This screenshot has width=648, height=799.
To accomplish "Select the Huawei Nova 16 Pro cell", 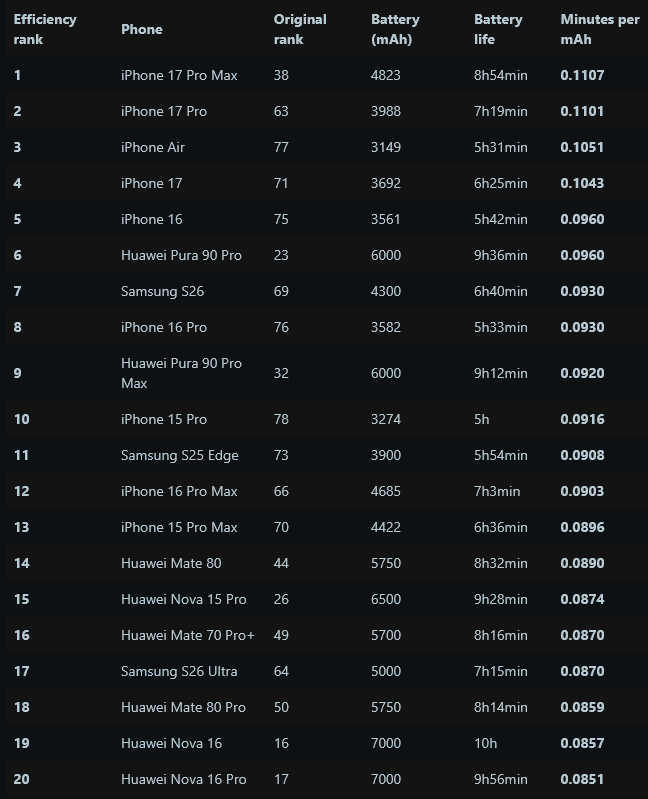I will click(x=183, y=779).
